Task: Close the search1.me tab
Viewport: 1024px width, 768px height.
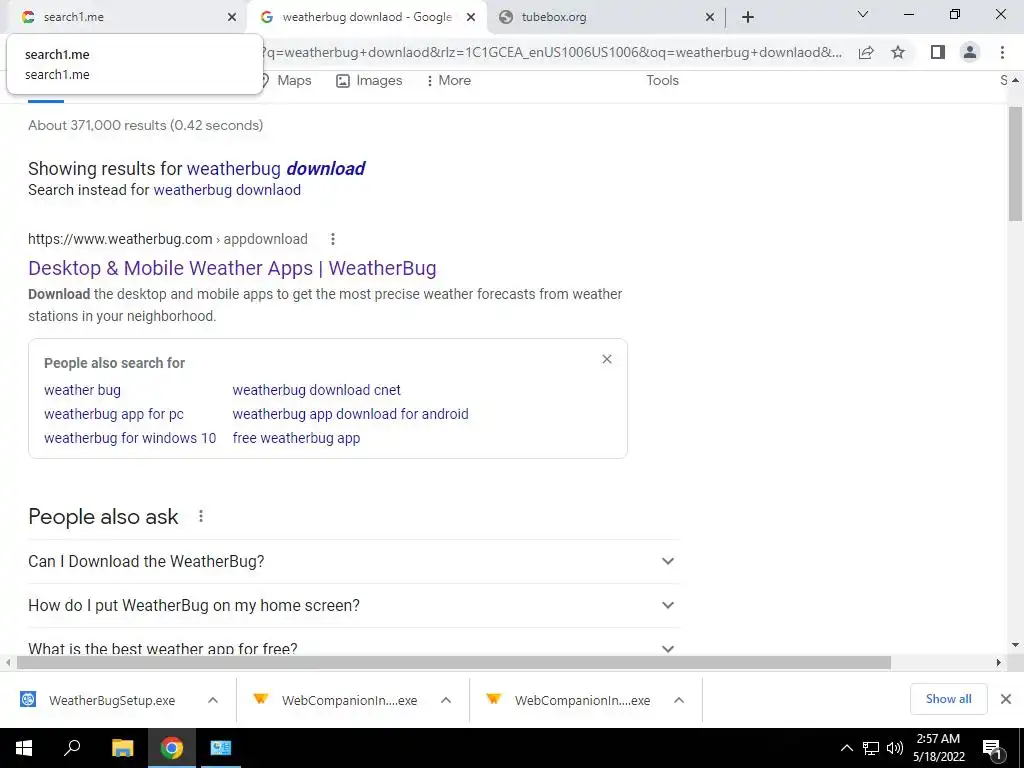Action: [231, 17]
